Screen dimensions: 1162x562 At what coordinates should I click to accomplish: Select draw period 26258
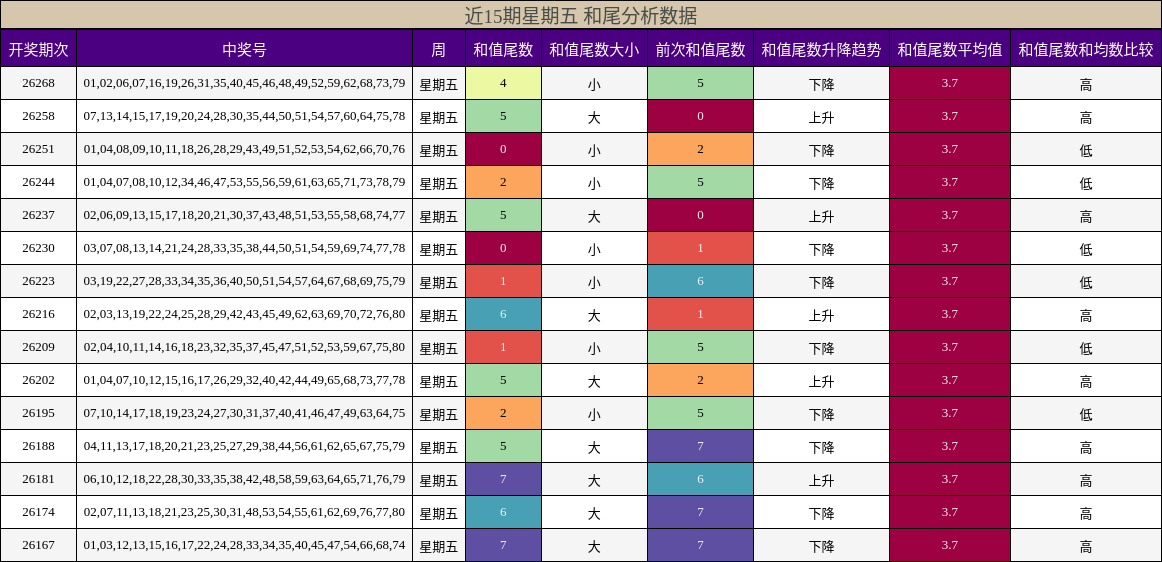coord(38,116)
